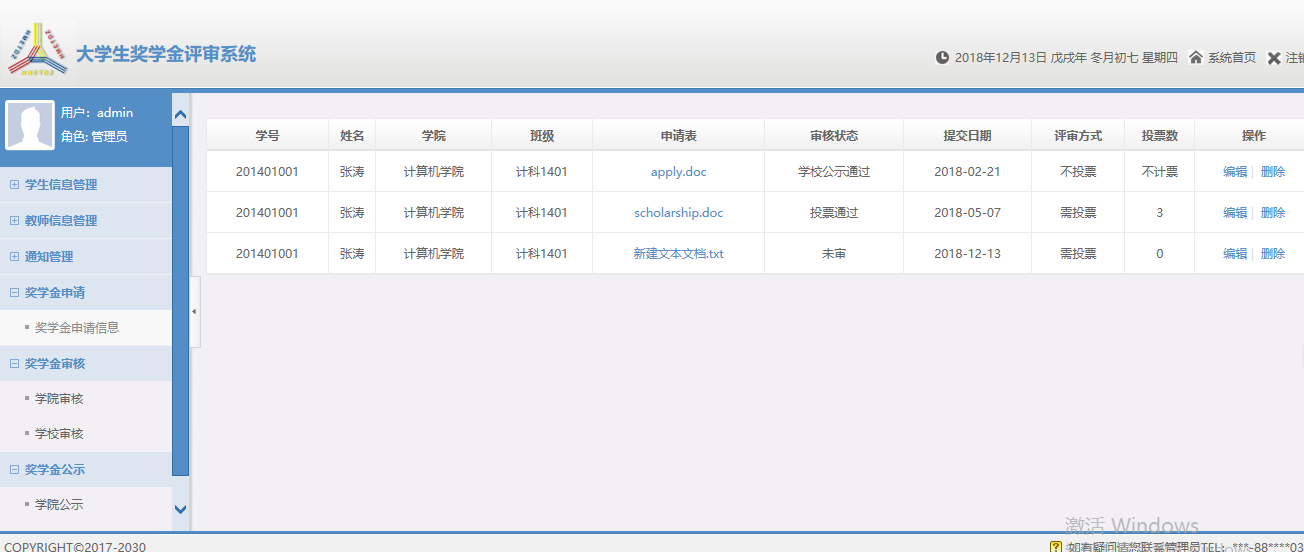Click vote count 3 cell

1159,213
